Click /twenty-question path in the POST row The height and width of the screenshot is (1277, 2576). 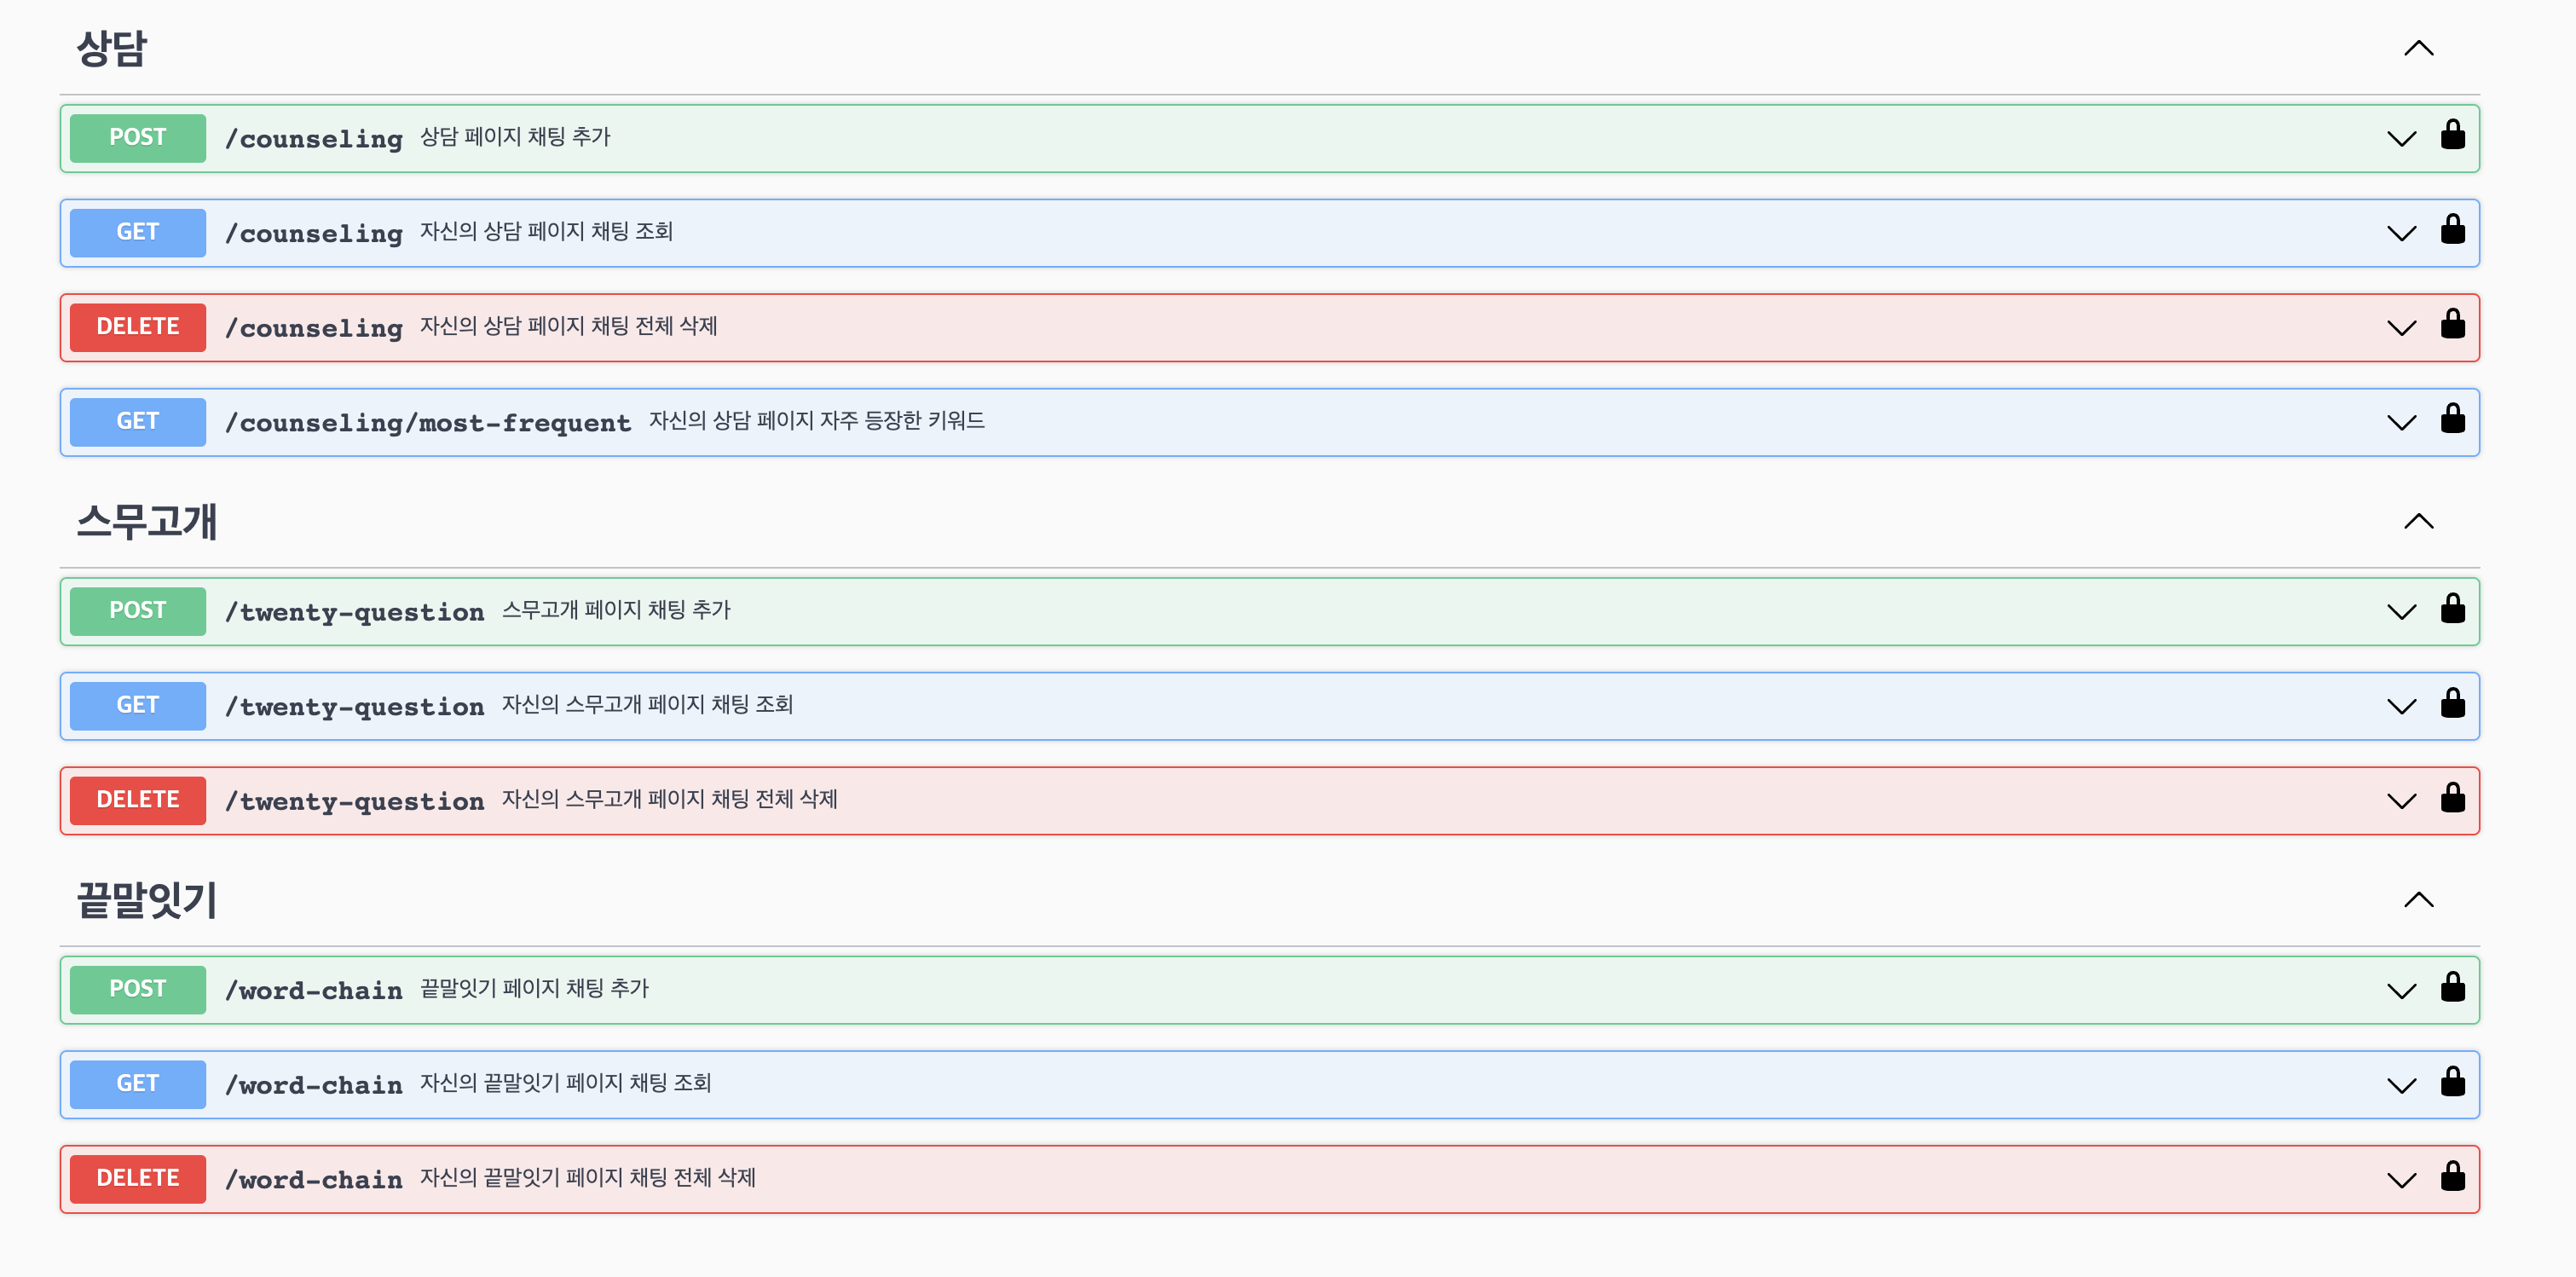354,612
